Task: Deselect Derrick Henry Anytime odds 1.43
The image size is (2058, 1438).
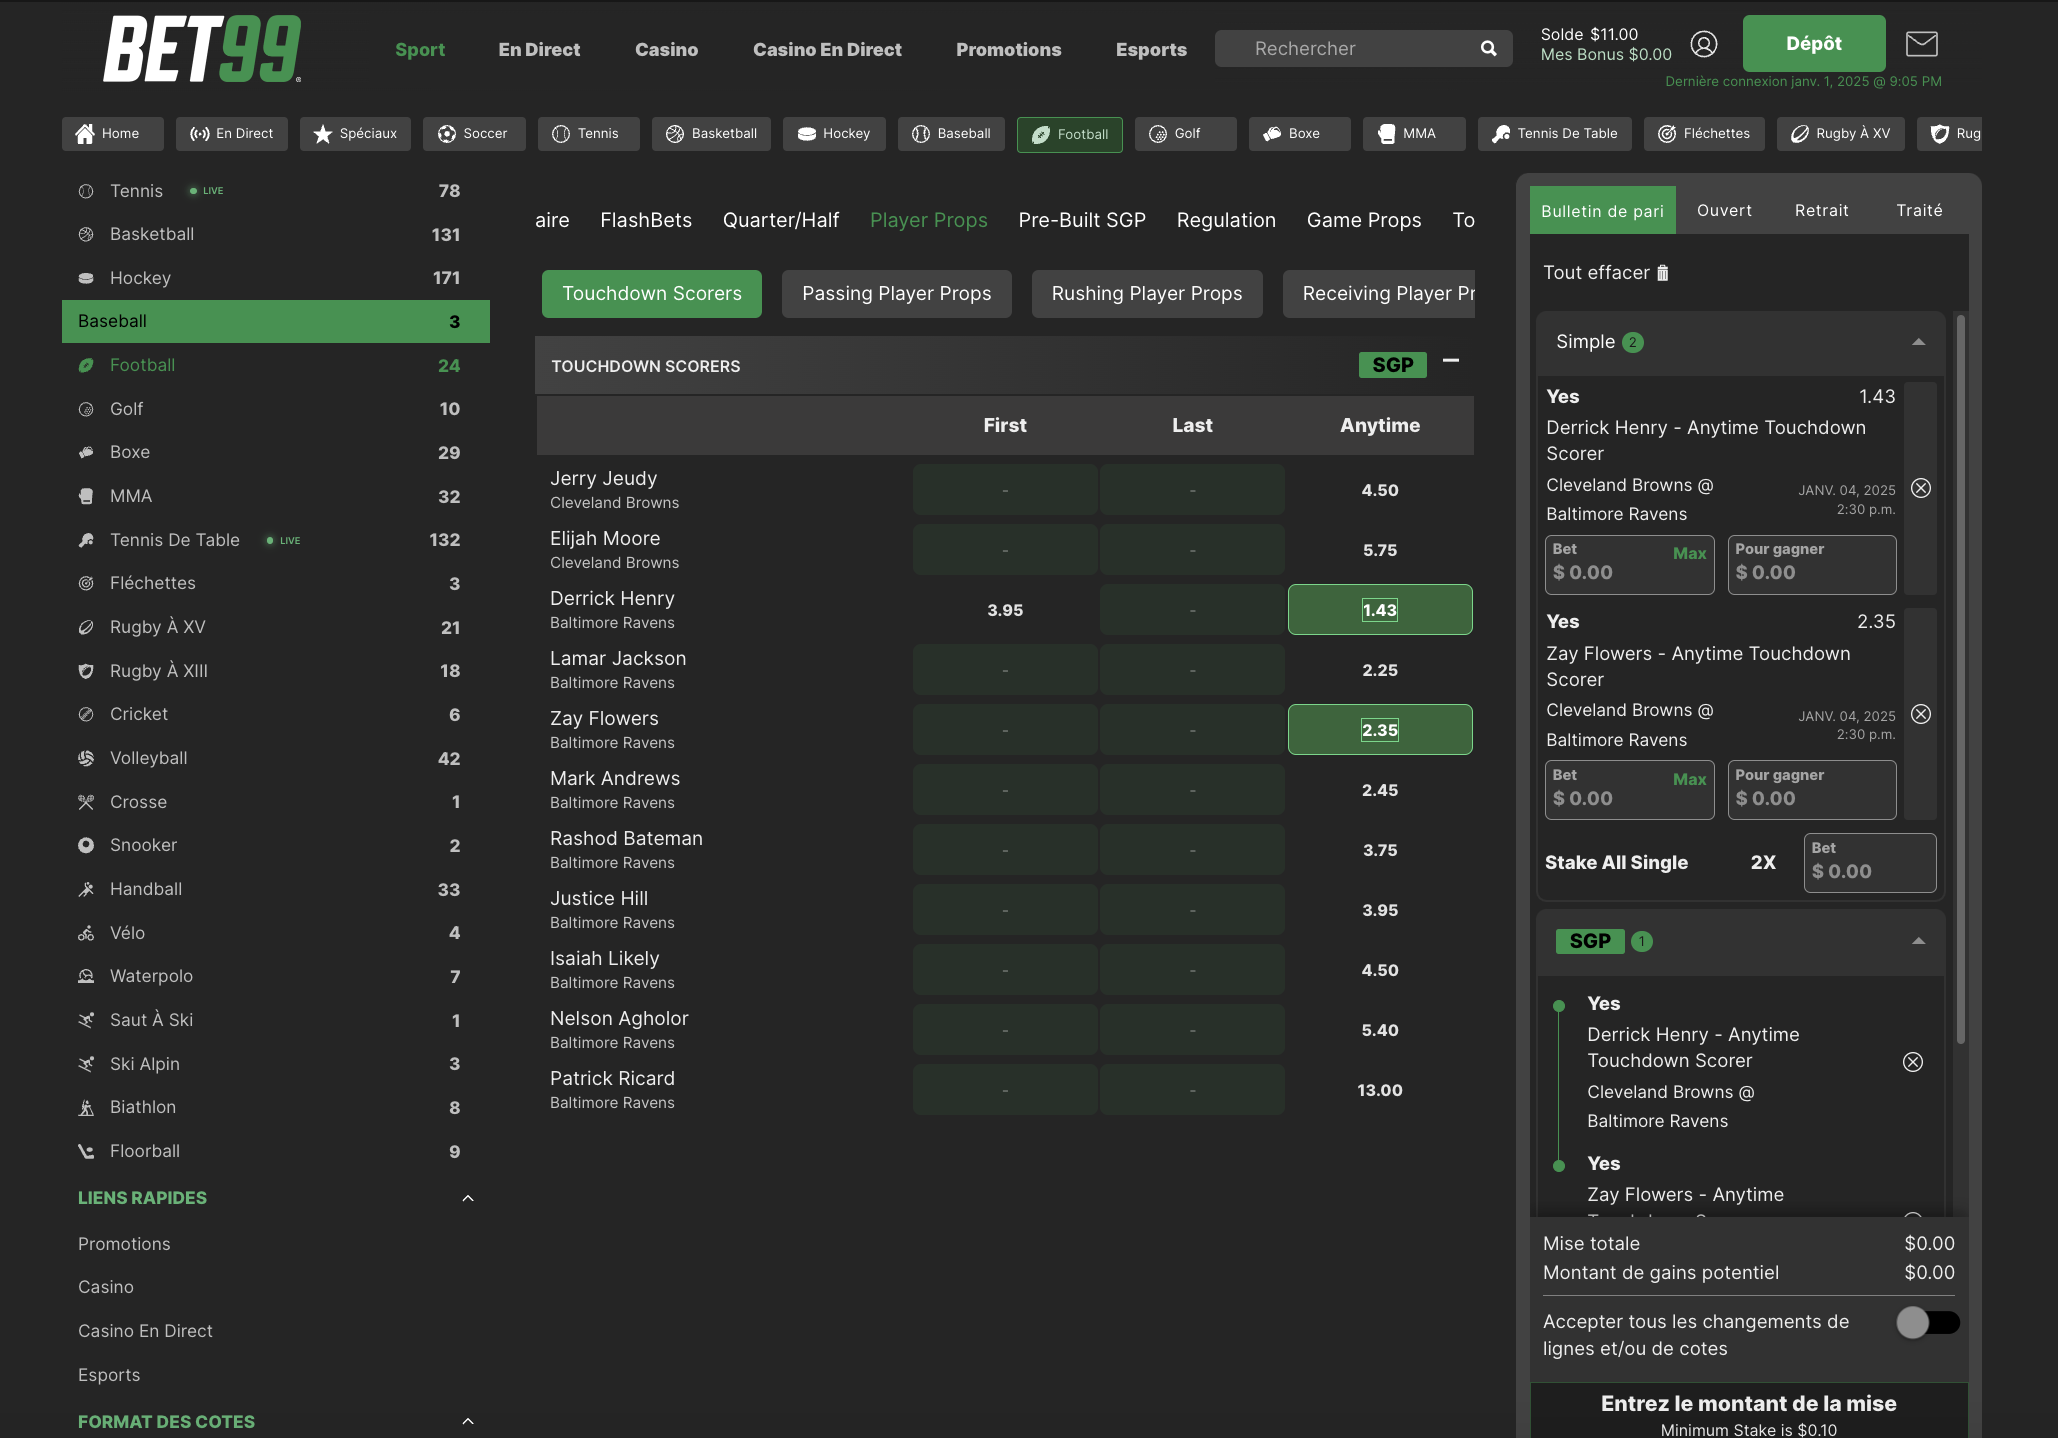Action: pyautogui.click(x=1380, y=610)
